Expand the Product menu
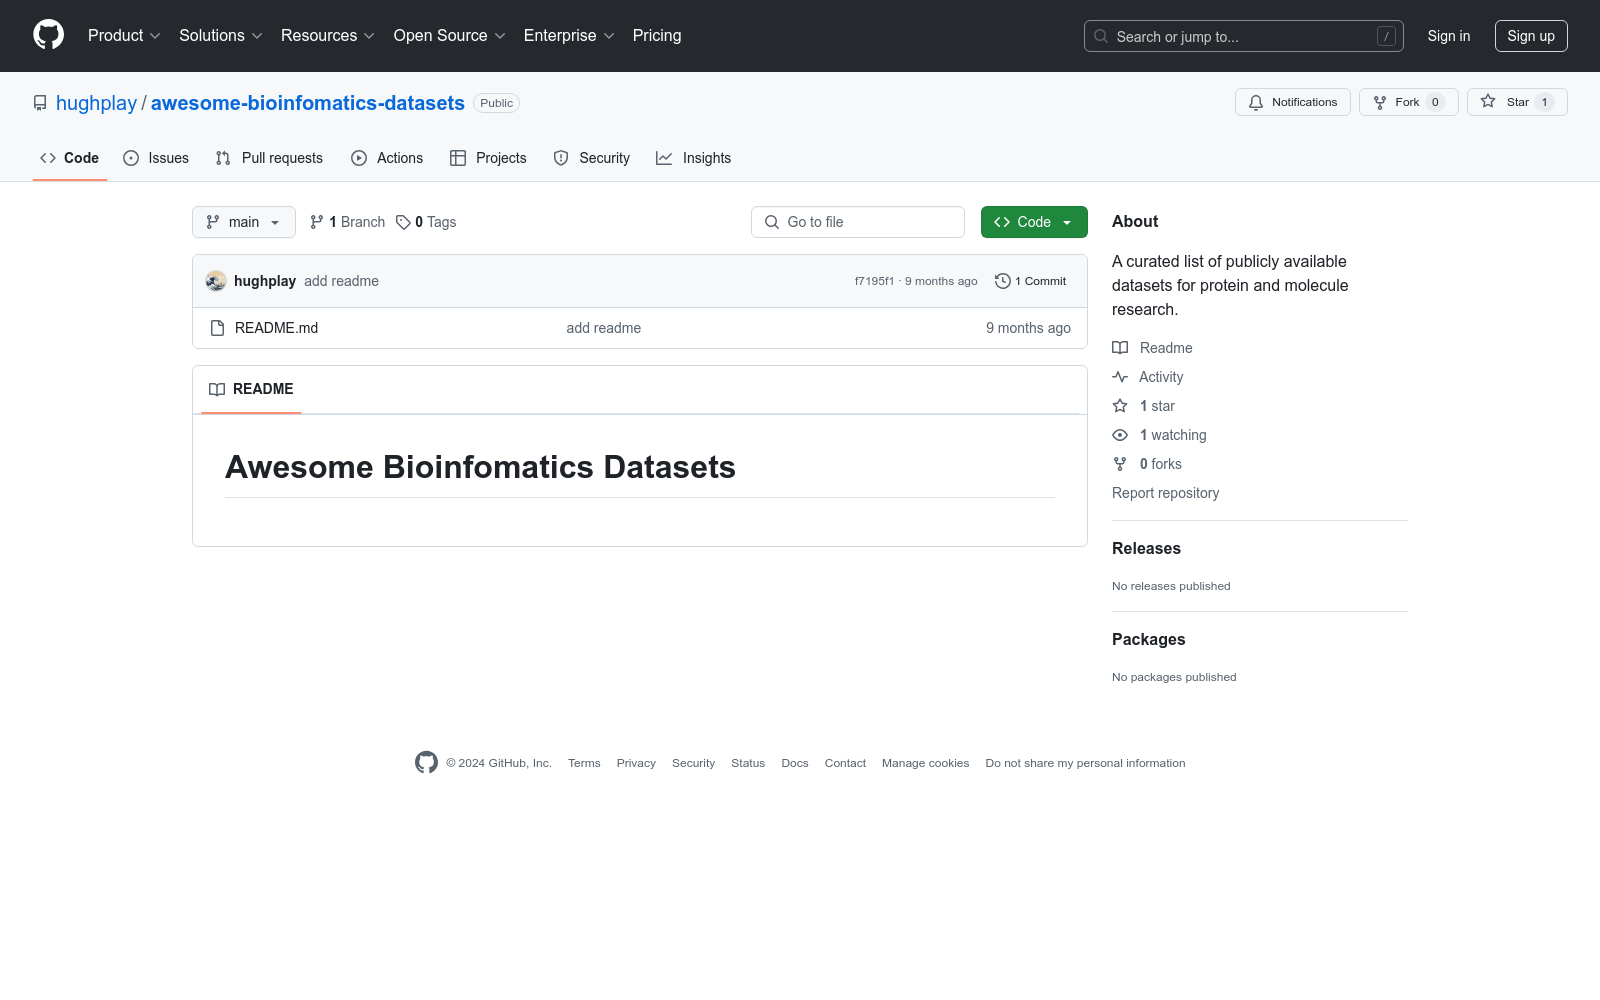Viewport: 1600px width, 1000px height. click(x=124, y=35)
